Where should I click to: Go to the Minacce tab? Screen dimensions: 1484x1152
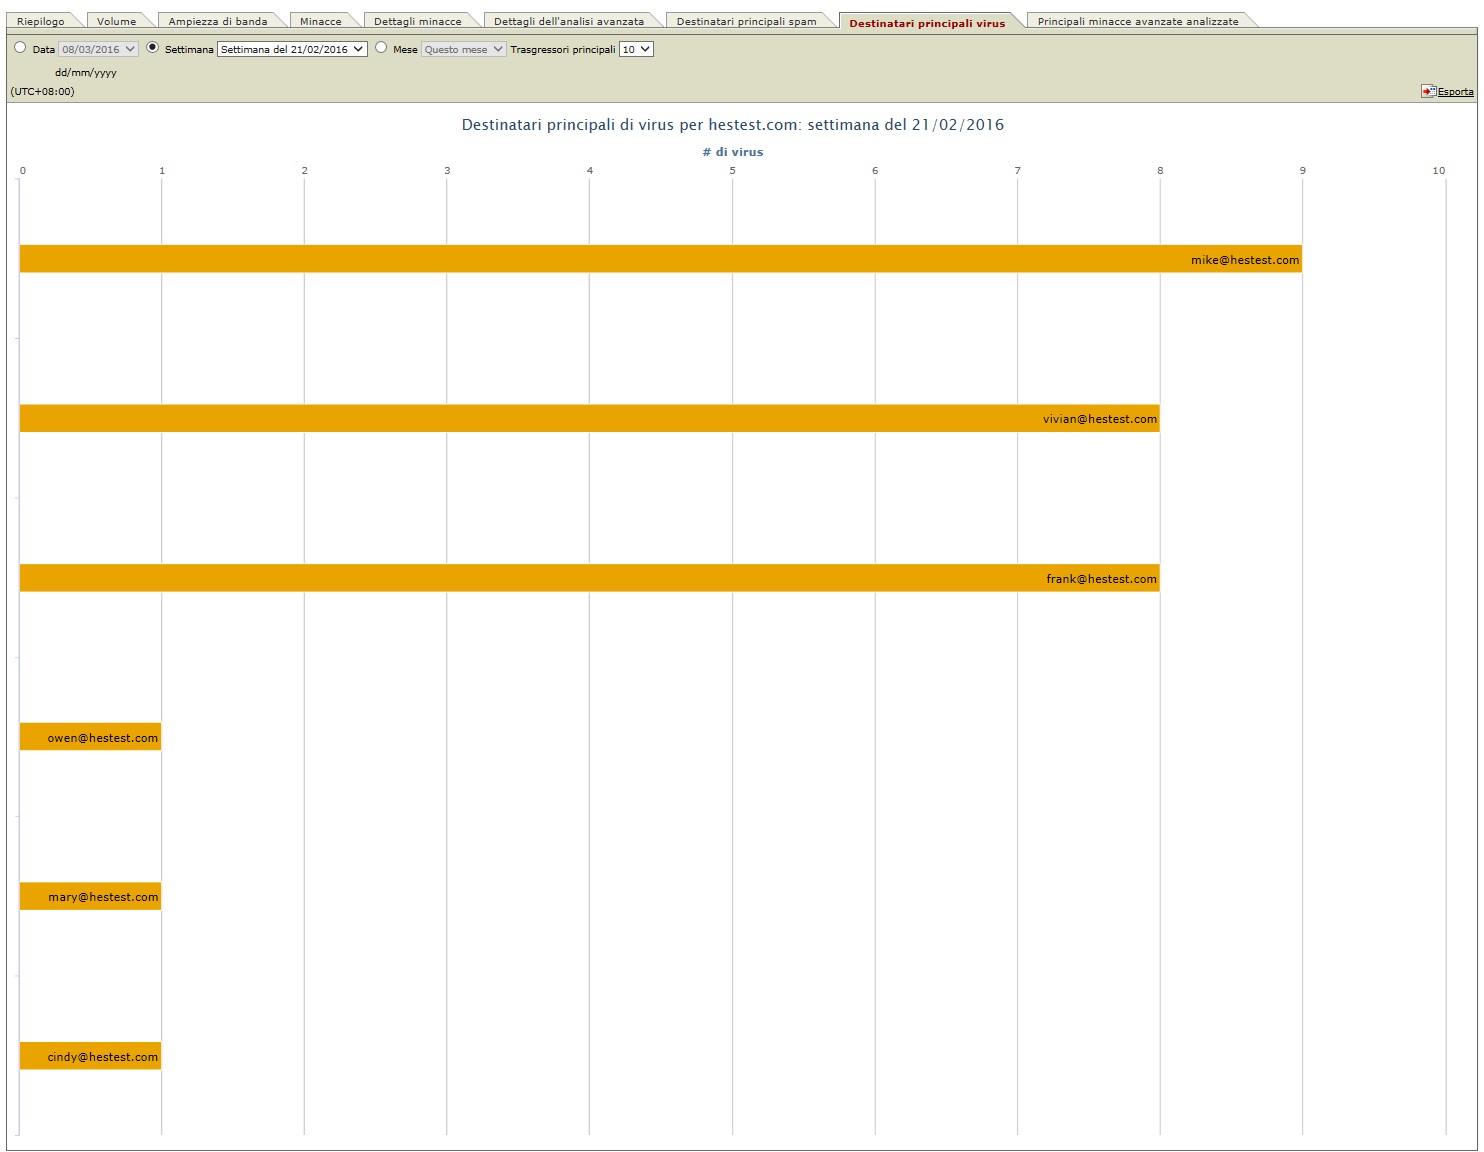[320, 21]
